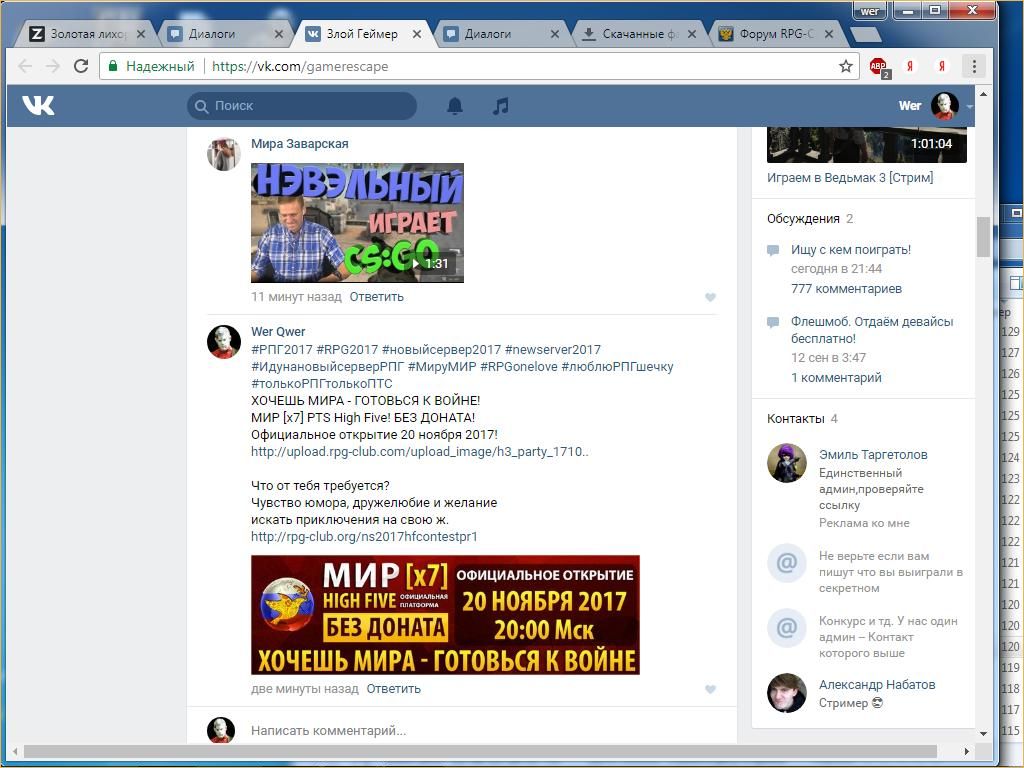Close the Золотая лихорадка tab

140,34
